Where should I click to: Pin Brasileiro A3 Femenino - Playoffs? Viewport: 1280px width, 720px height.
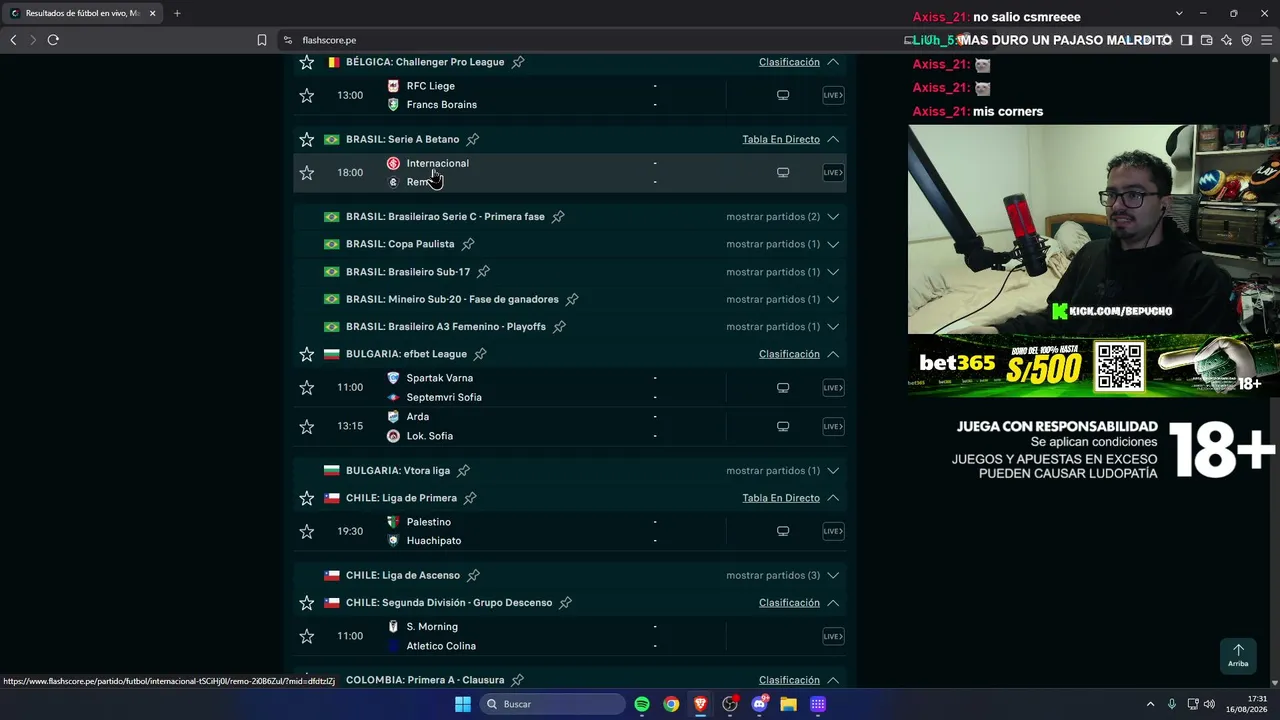pos(560,327)
